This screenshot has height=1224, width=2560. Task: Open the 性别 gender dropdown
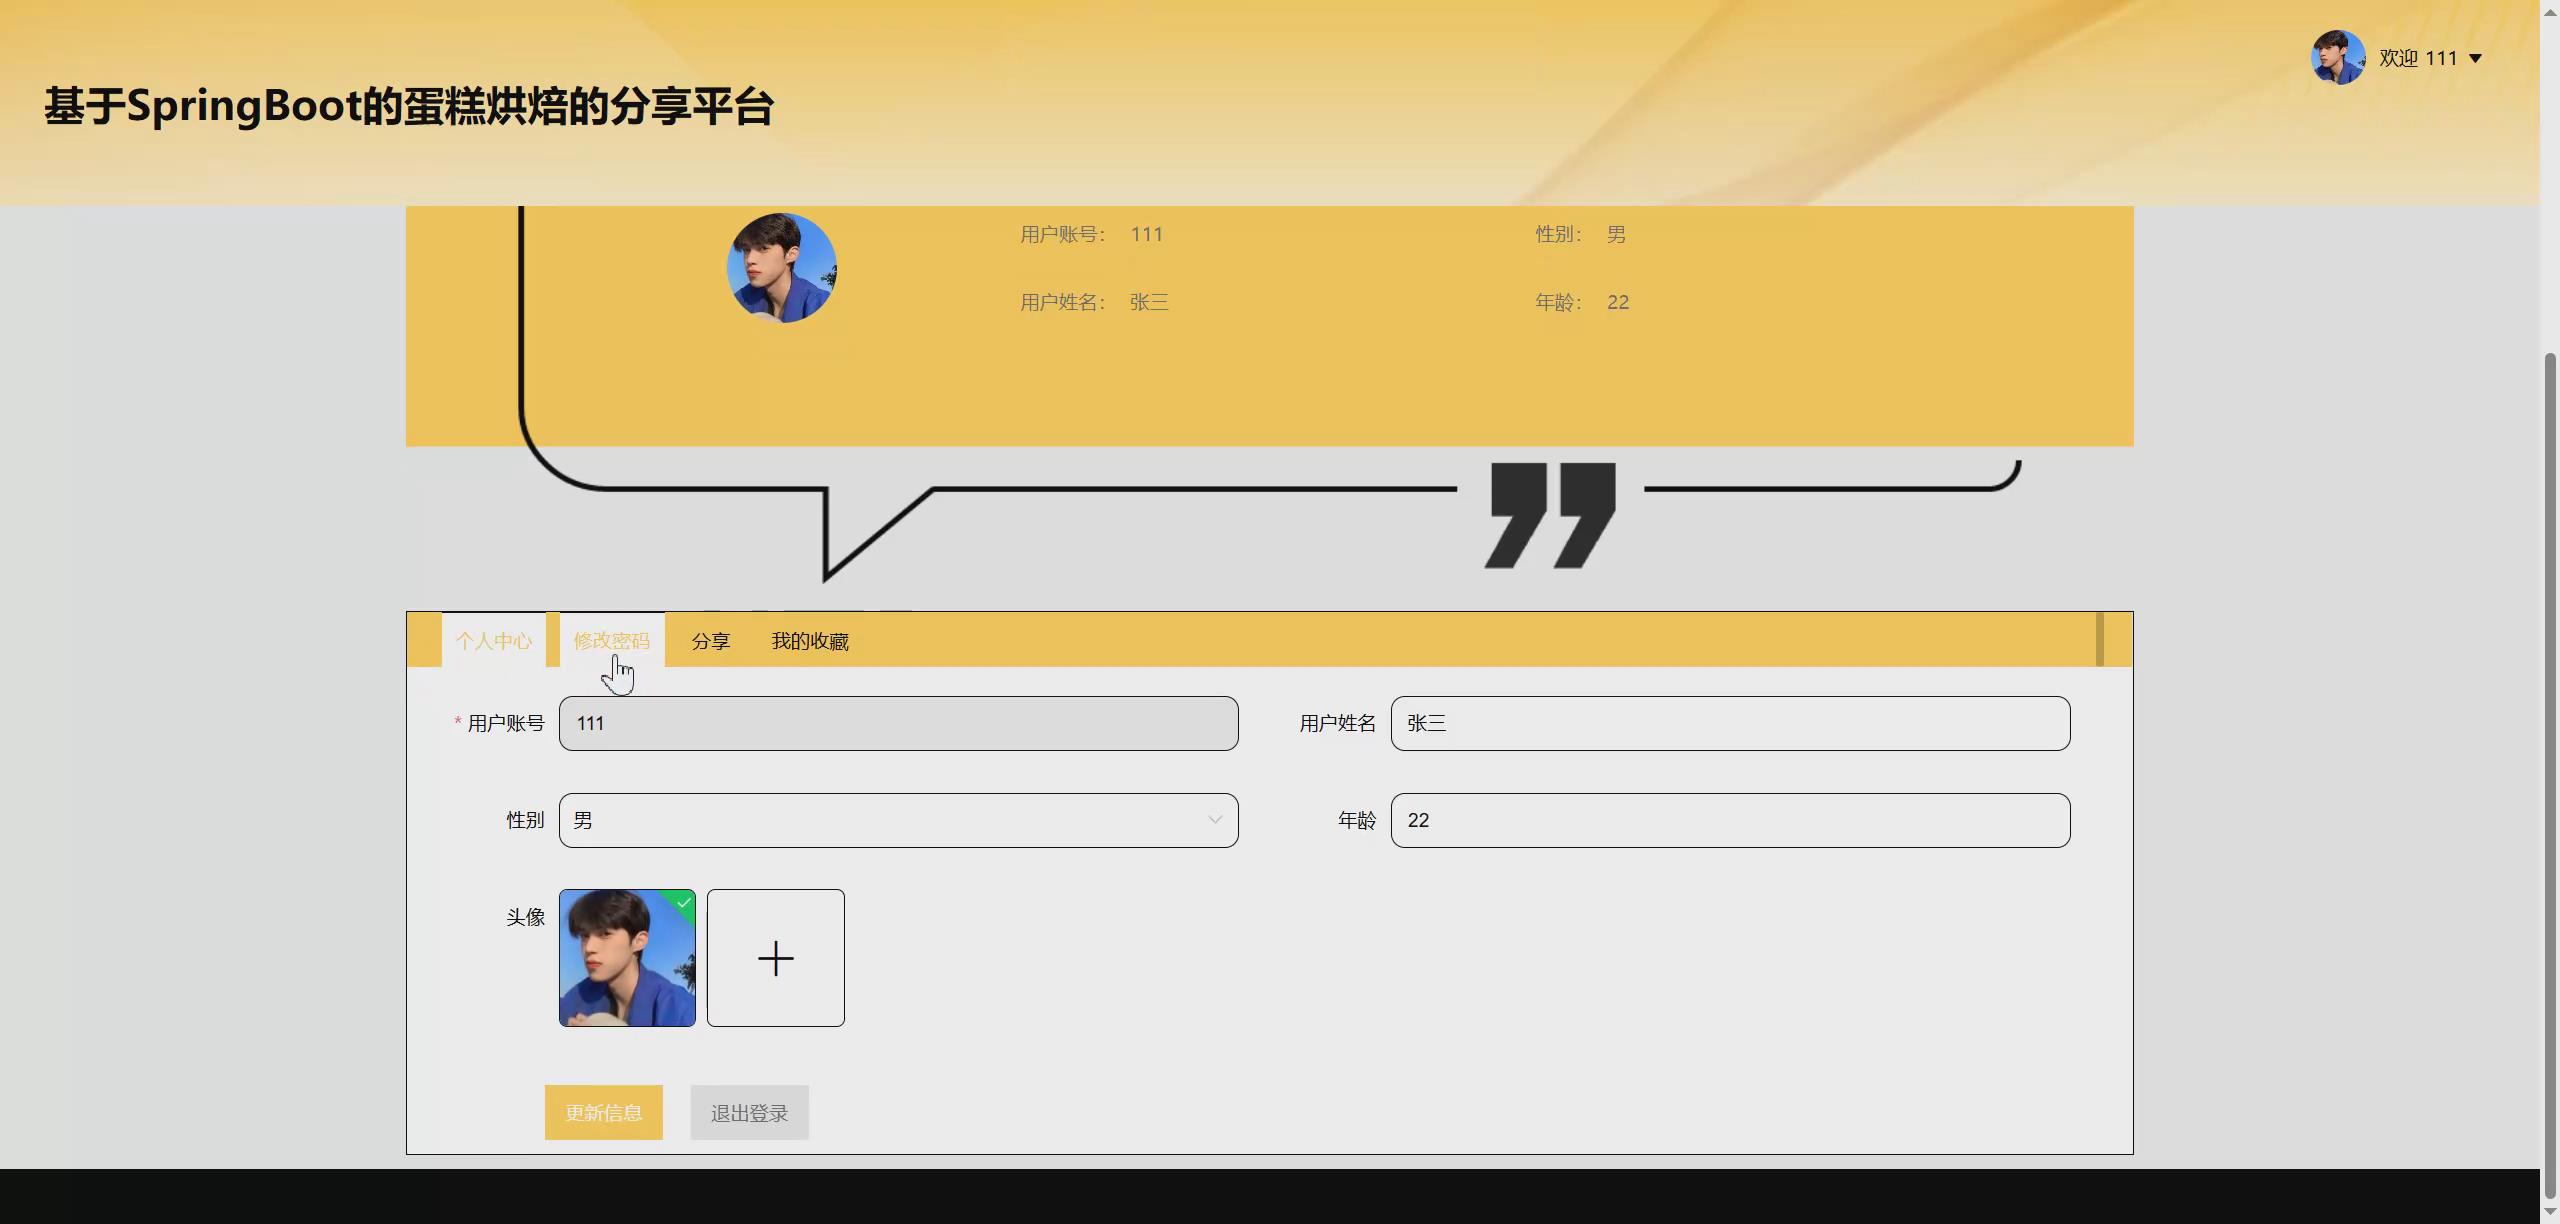[x=898, y=819]
